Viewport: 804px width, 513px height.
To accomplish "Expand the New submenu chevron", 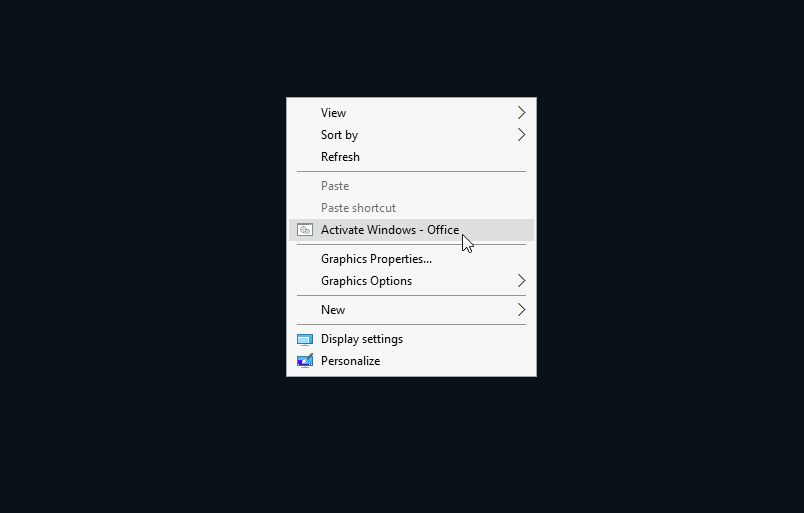I will click(x=521, y=310).
